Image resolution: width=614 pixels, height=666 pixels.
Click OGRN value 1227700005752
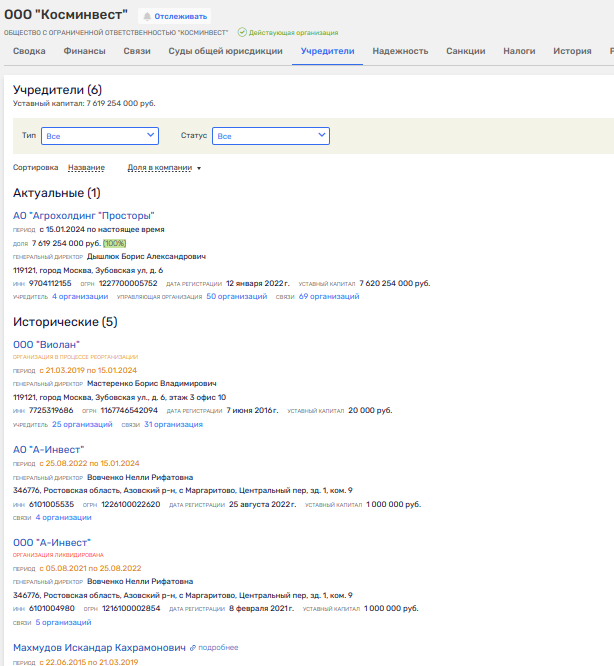coord(128,283)
